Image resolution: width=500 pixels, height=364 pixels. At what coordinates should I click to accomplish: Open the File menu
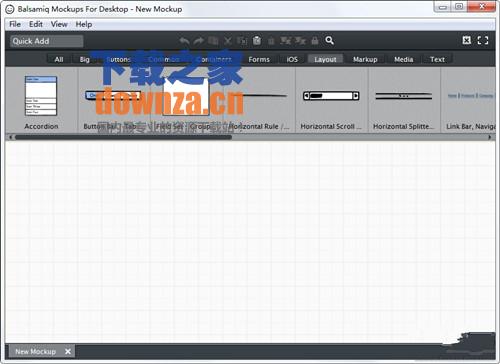(x=15, y=24)
